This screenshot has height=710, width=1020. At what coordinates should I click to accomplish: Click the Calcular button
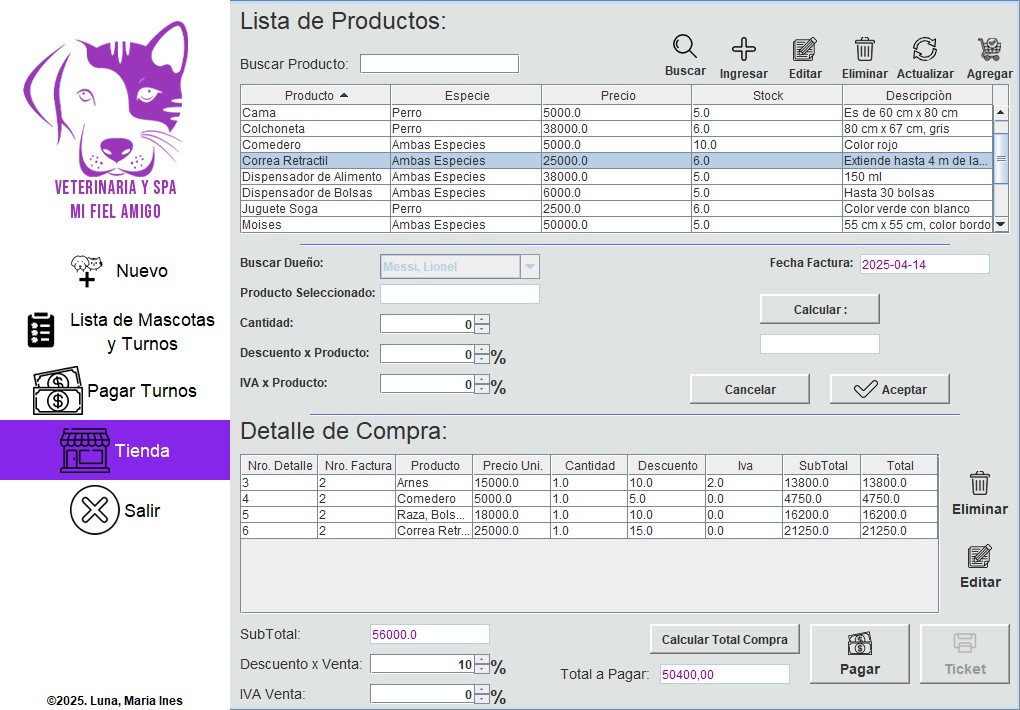click(820, 309)
